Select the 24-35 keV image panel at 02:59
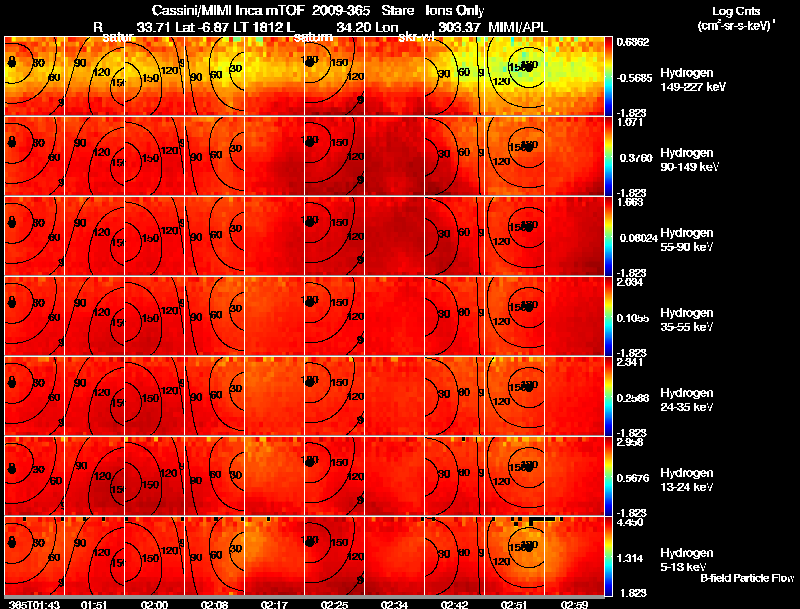Viewport: 800px width, 609px height. (x=574, y=396)
